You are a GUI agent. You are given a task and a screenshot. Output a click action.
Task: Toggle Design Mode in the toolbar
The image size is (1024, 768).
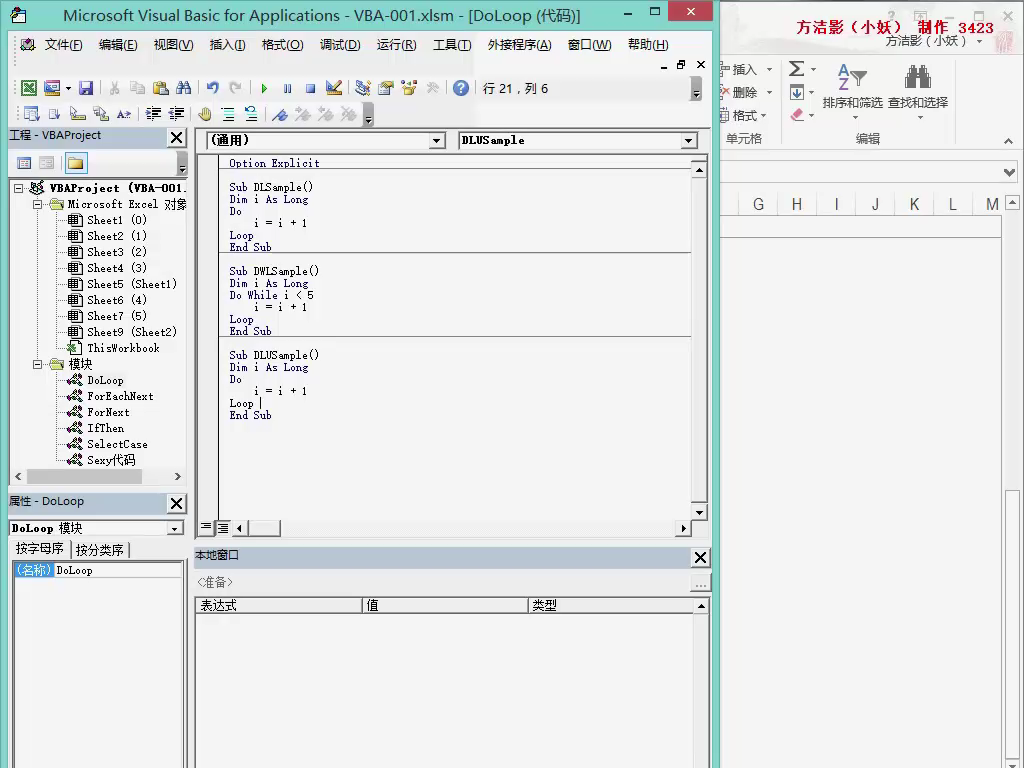pos(334,88)
